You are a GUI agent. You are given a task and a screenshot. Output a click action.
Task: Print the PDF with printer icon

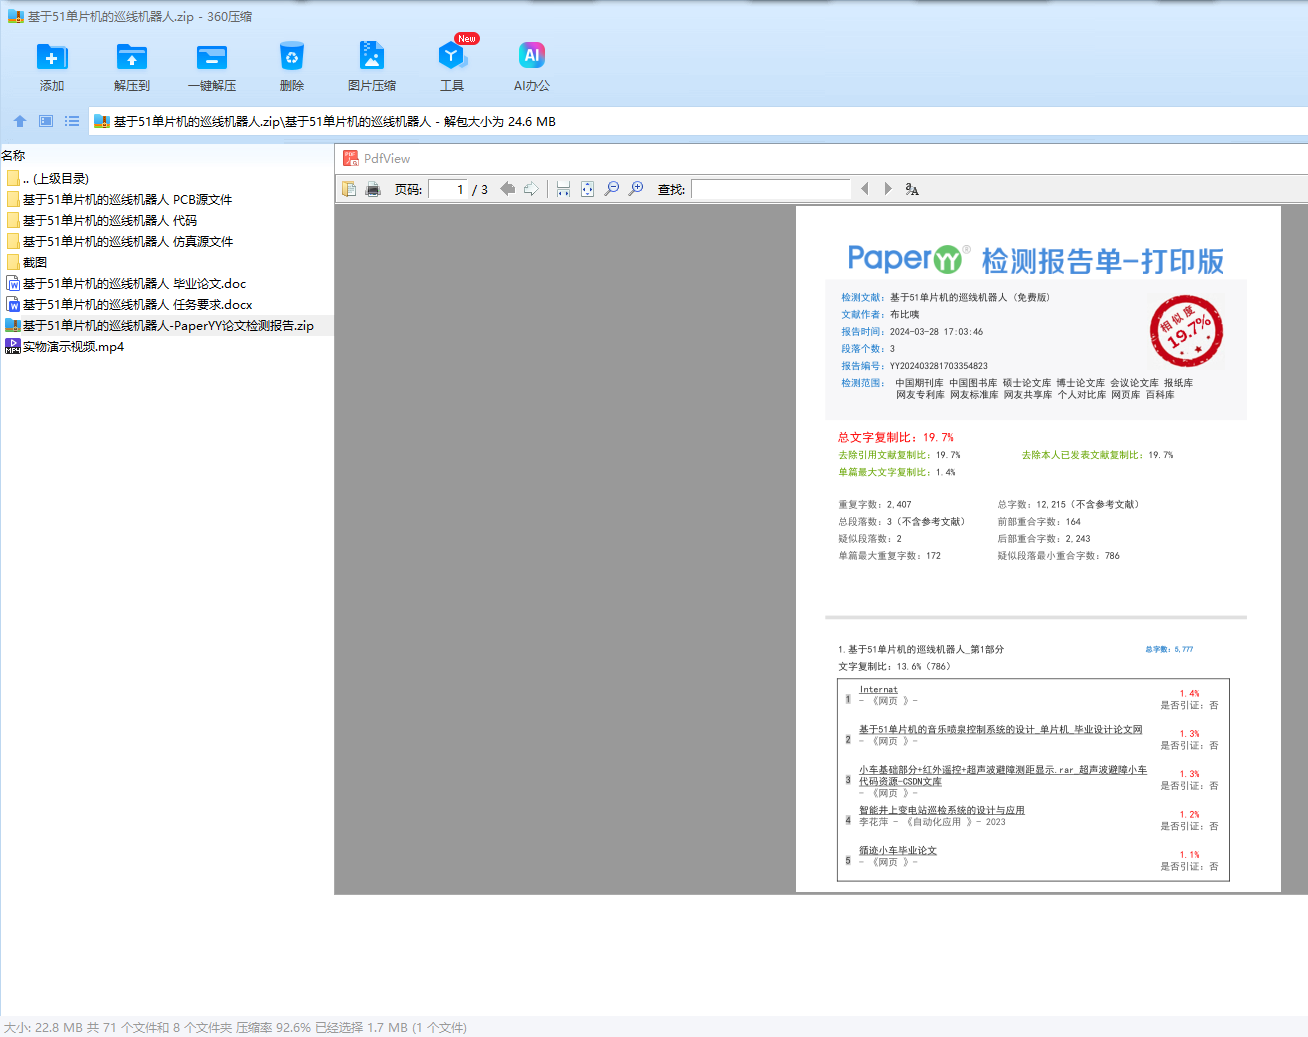[x=373, y=189]
